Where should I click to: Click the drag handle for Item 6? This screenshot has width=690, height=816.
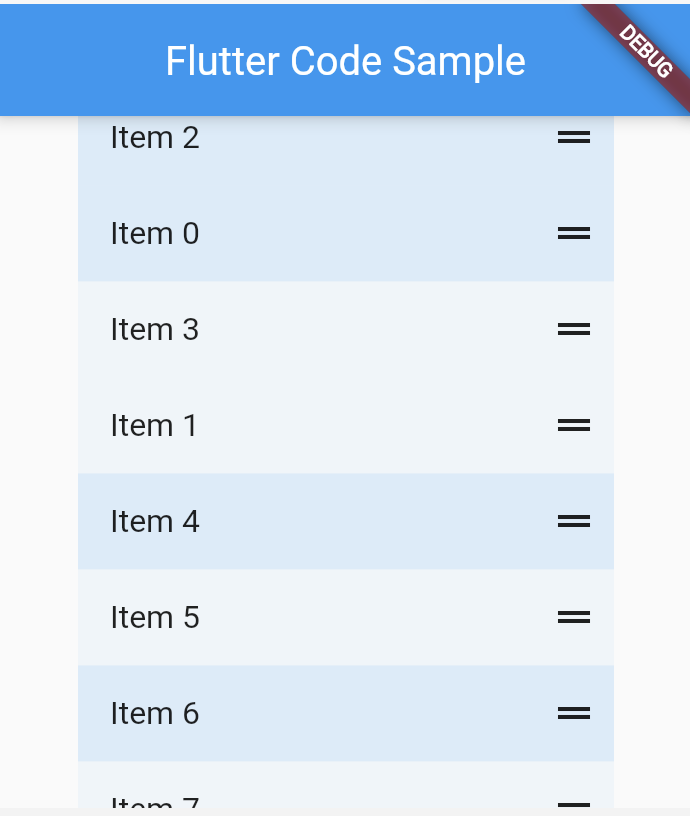574,713
